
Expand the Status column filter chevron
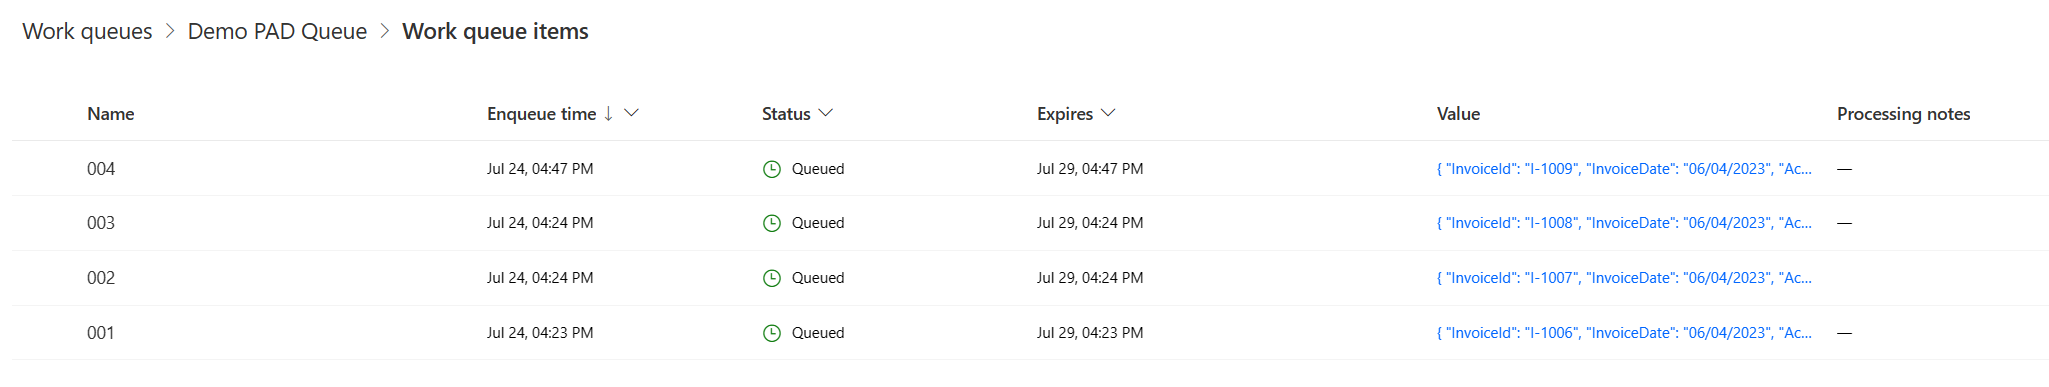pos(825,113)
